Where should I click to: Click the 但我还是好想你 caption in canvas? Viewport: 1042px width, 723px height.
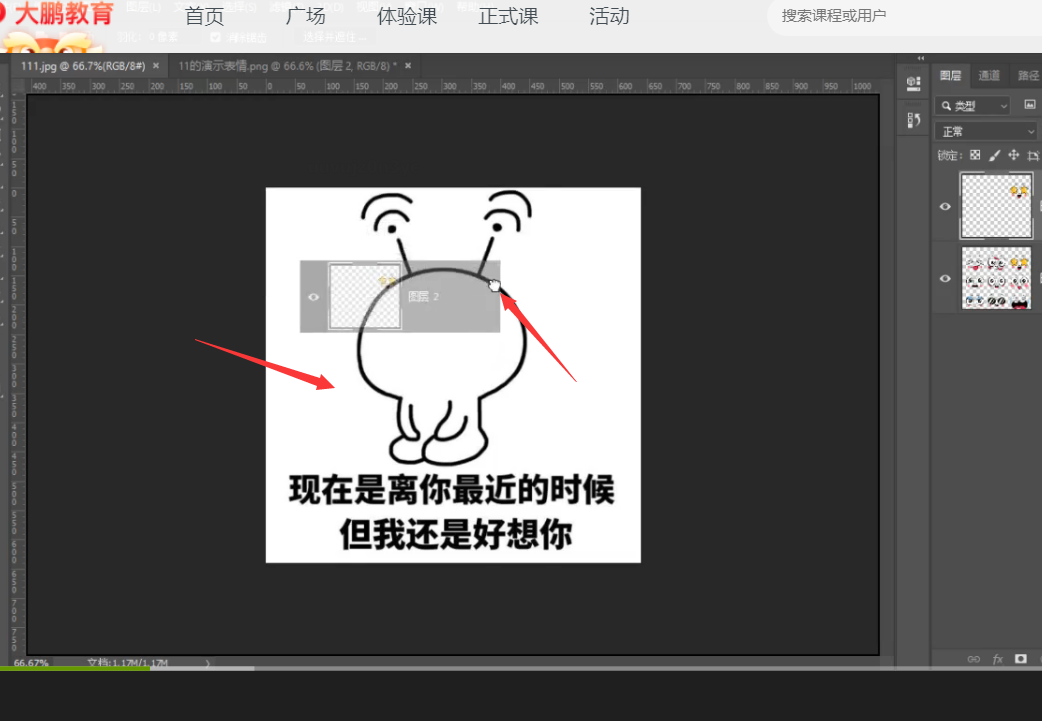(456, 534)
